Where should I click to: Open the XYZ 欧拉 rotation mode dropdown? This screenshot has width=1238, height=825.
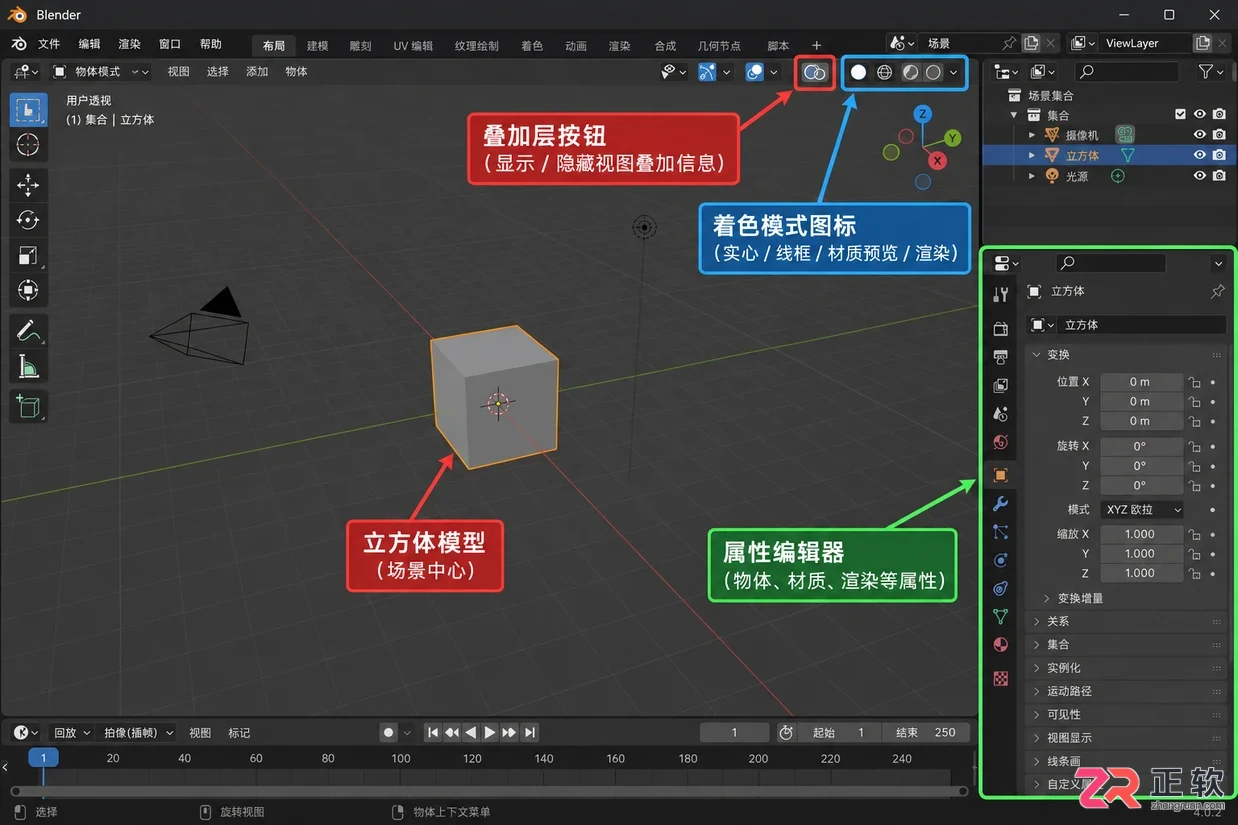(x=1141, y=510)
